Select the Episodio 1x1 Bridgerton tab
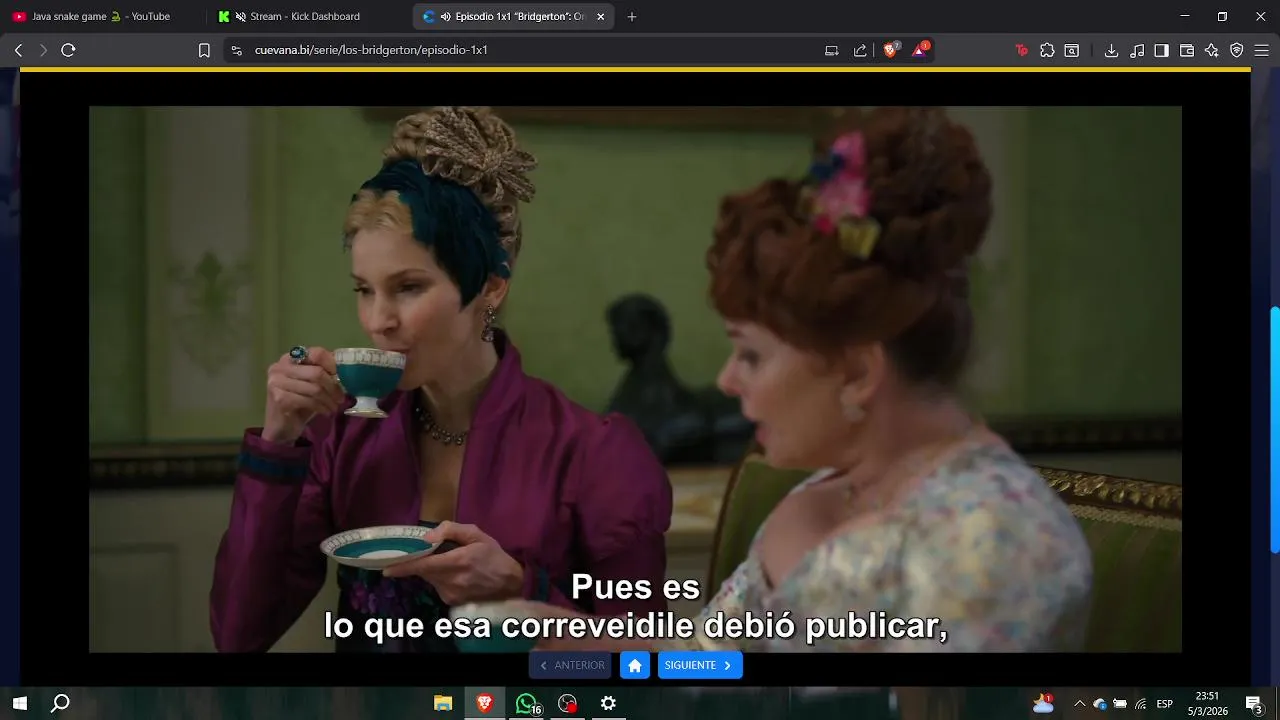Viewport: 1280px width, 720px height. click(515, 17)
